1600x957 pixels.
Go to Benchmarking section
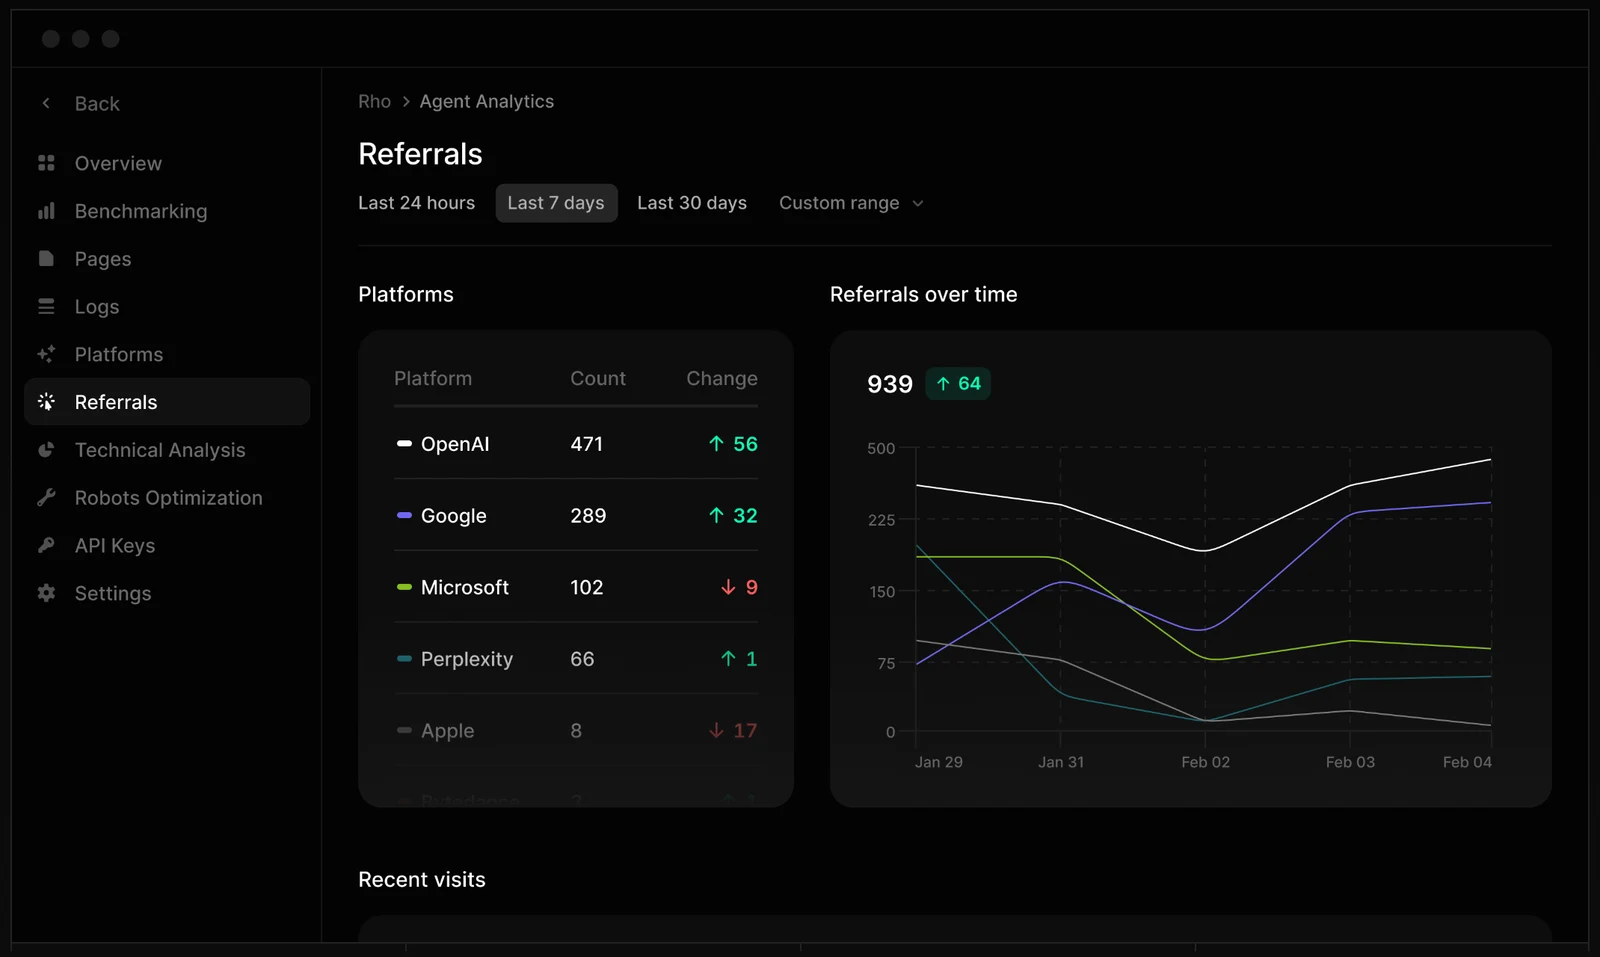(x=141, y=211)
